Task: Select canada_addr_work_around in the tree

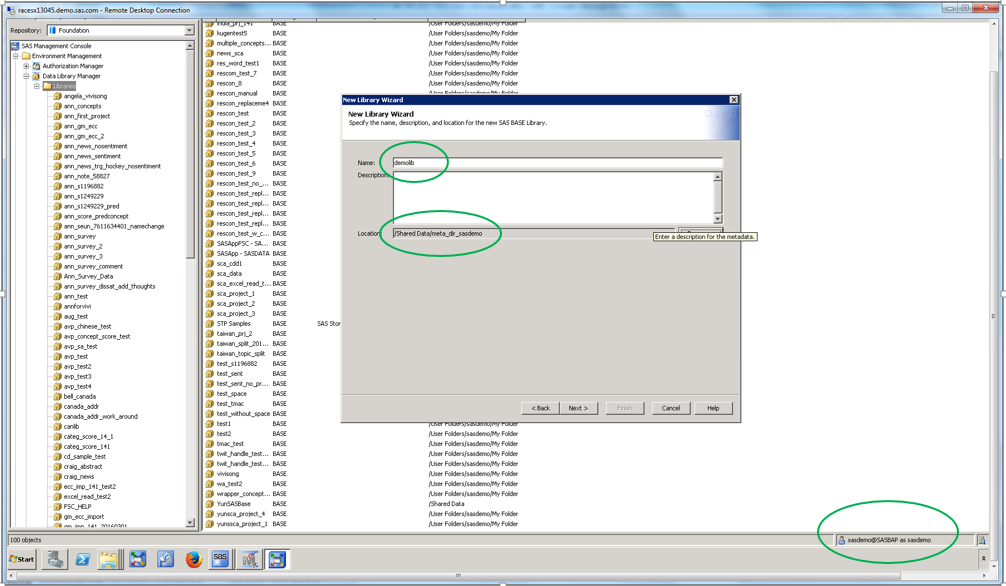Action: coord(100,417)
